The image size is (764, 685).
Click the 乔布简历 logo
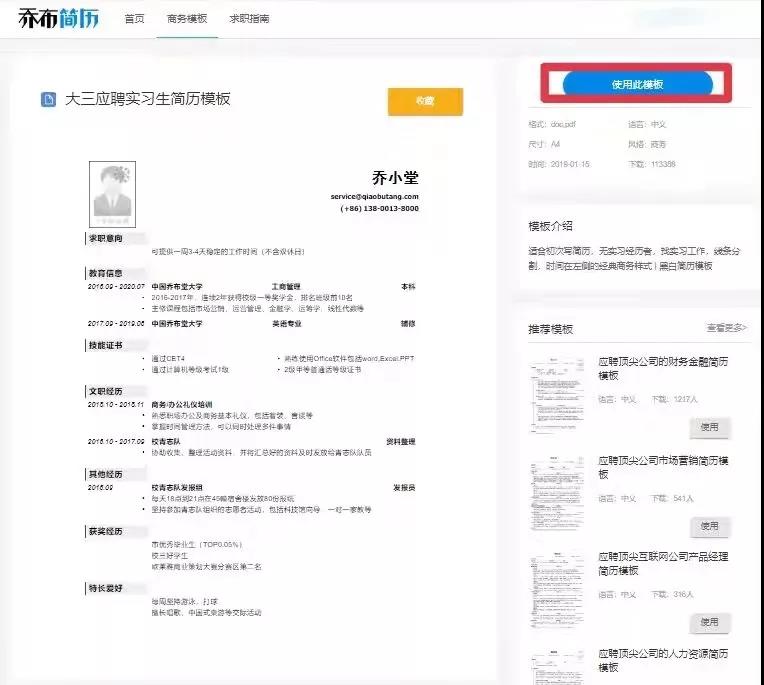coord(59,18)
